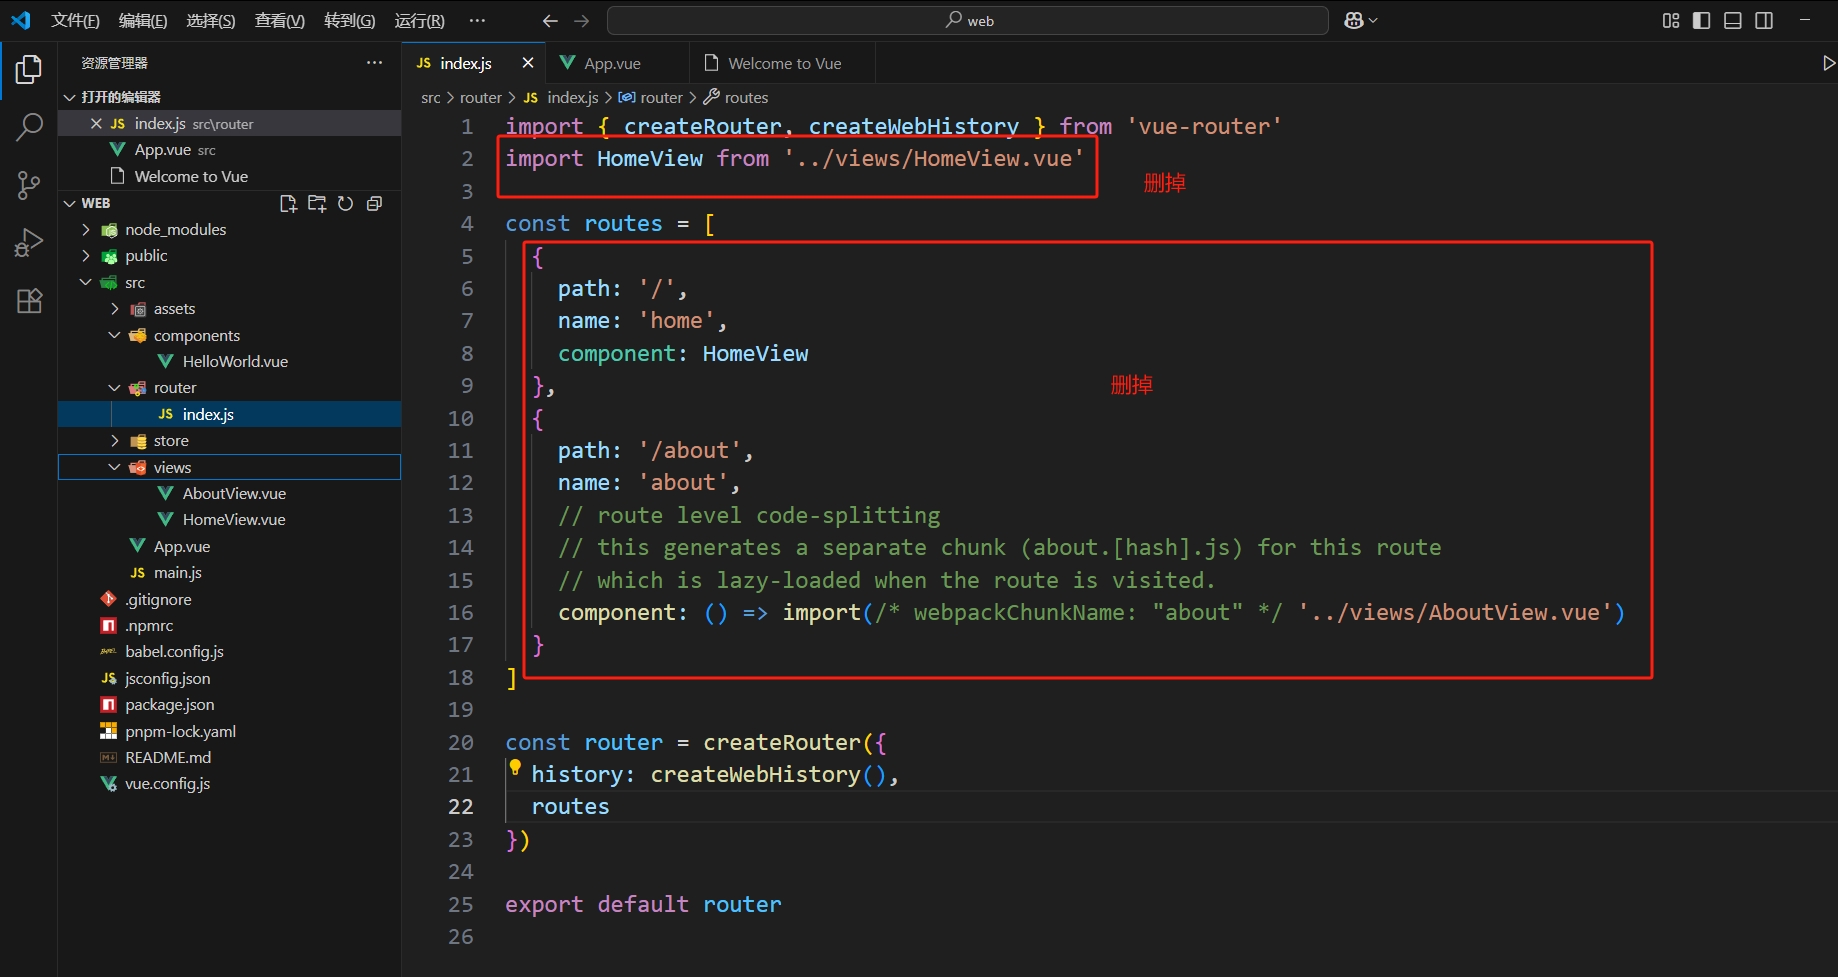Viewport: 1838px width, 977px height.
Task: Refresh the explorer file tree
Action: pos(346,204)
